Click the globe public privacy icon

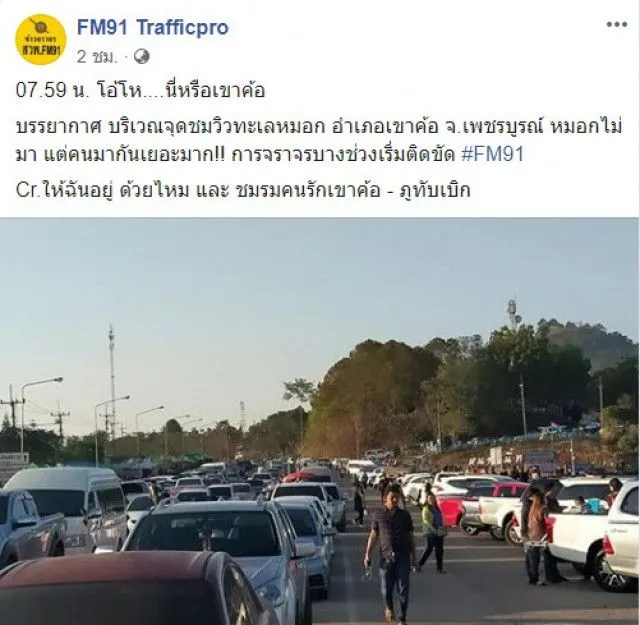[142, 57]
